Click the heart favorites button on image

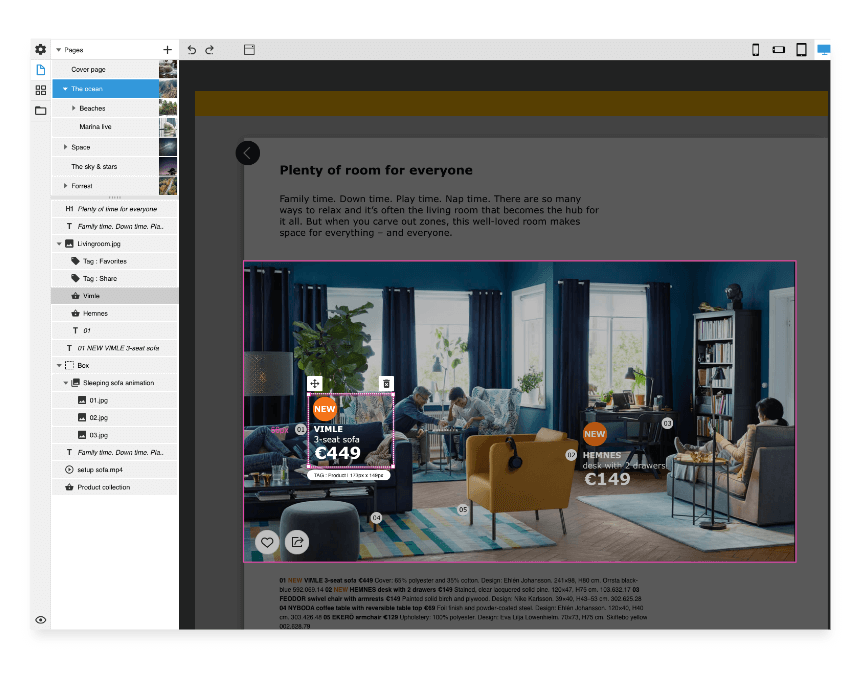click(267, 542)
